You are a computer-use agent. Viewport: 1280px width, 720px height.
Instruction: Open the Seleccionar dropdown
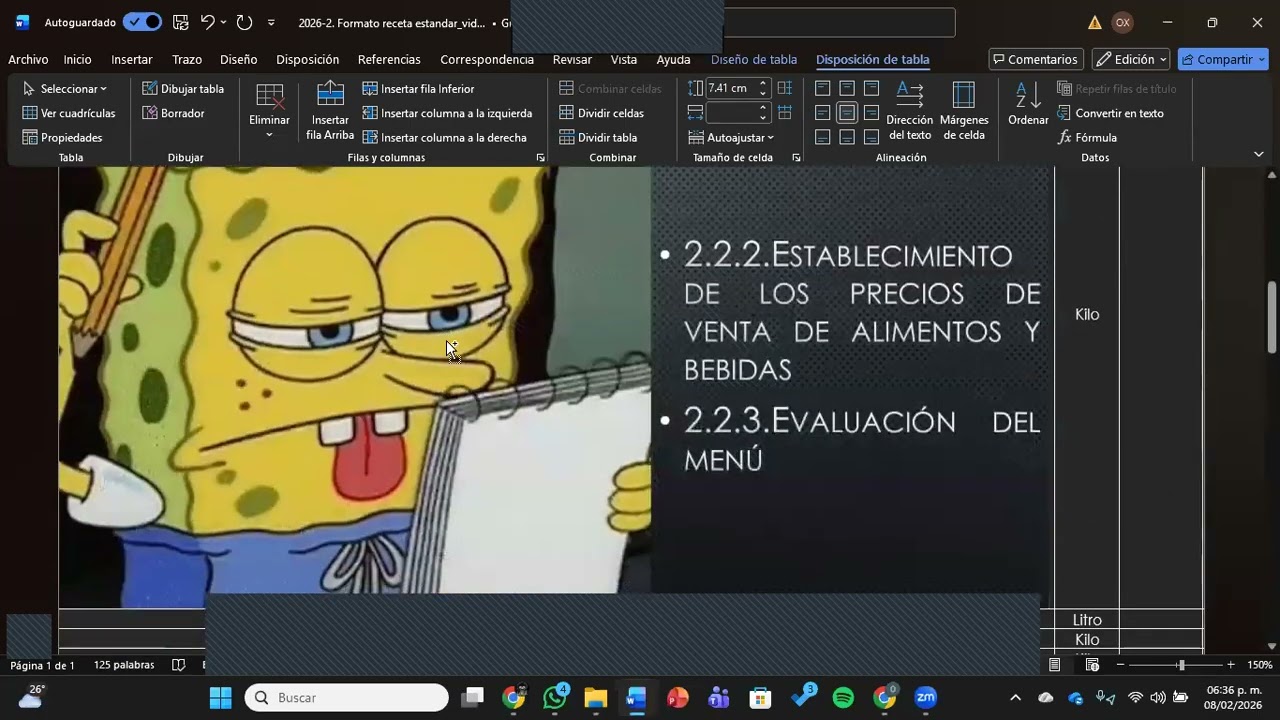click(x=65, y=89)
